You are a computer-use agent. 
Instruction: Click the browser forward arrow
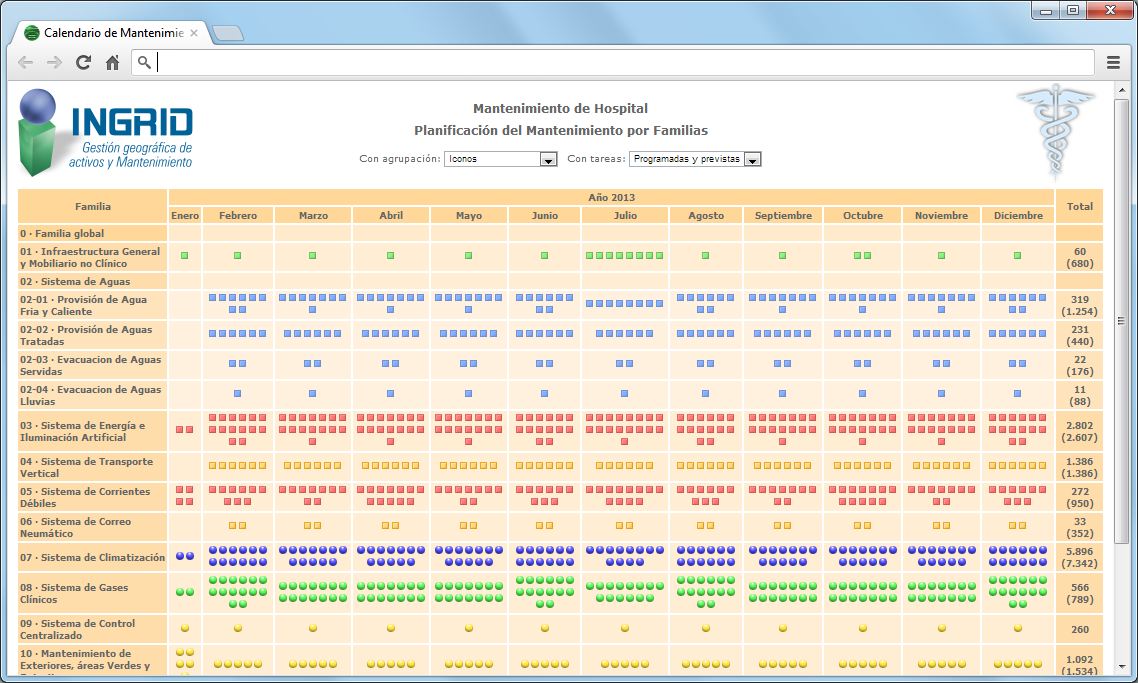(55, 63)
